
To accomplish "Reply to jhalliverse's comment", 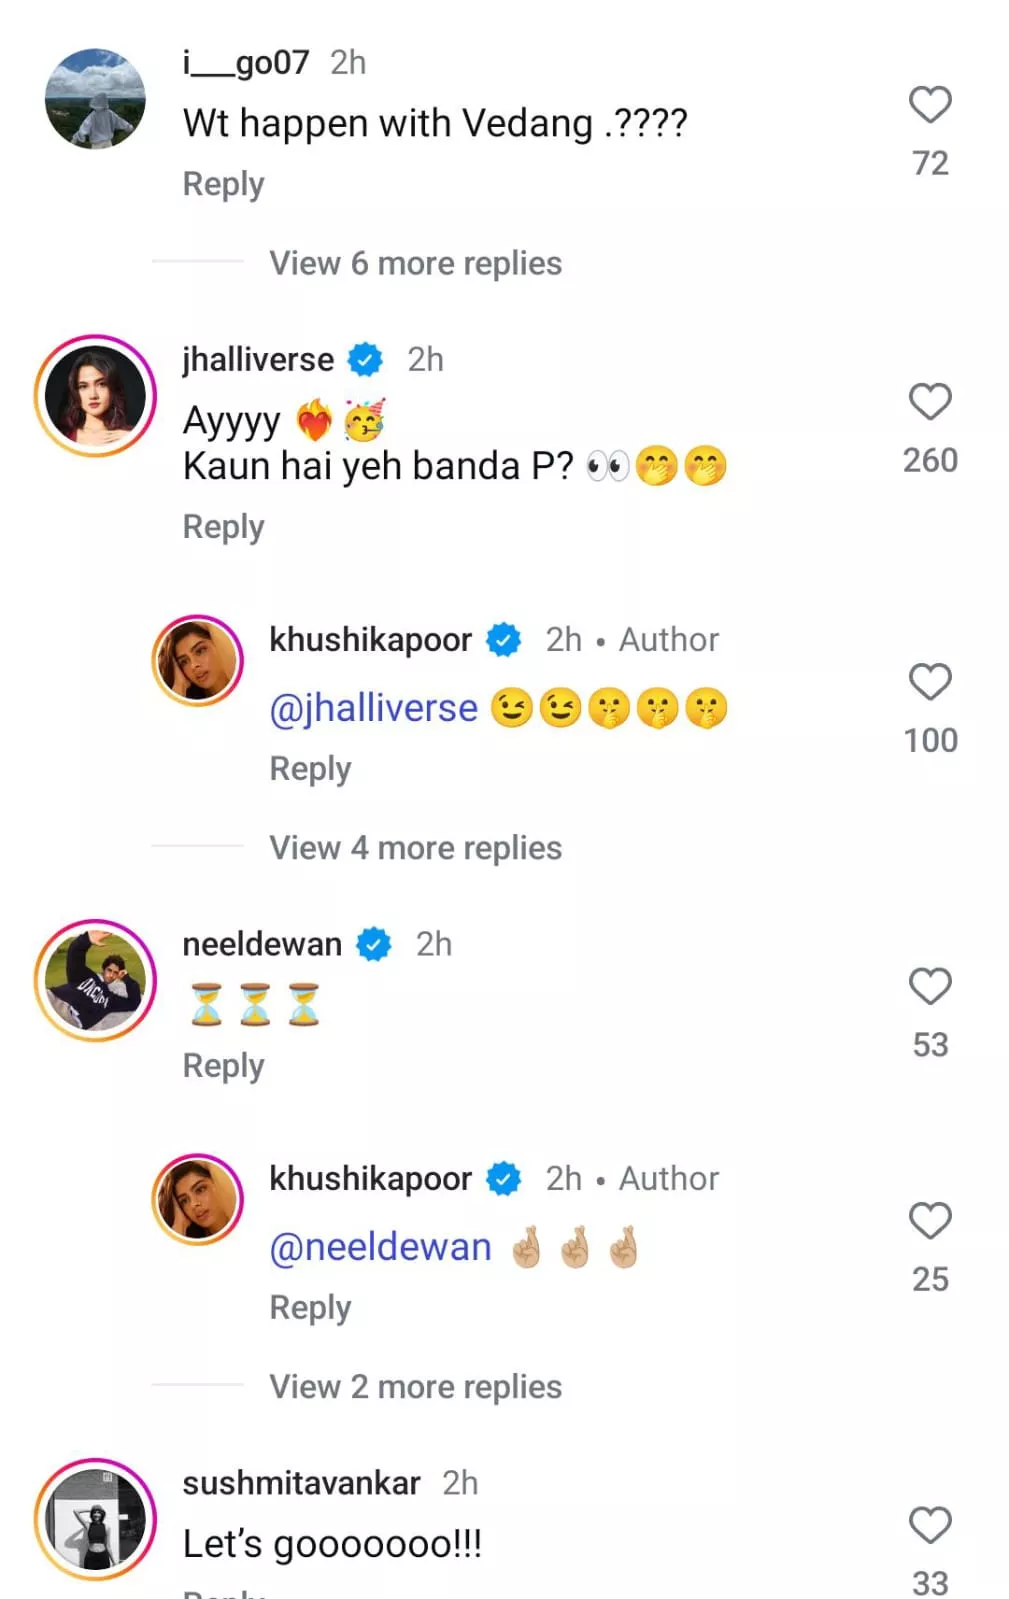I will [223, 527].
